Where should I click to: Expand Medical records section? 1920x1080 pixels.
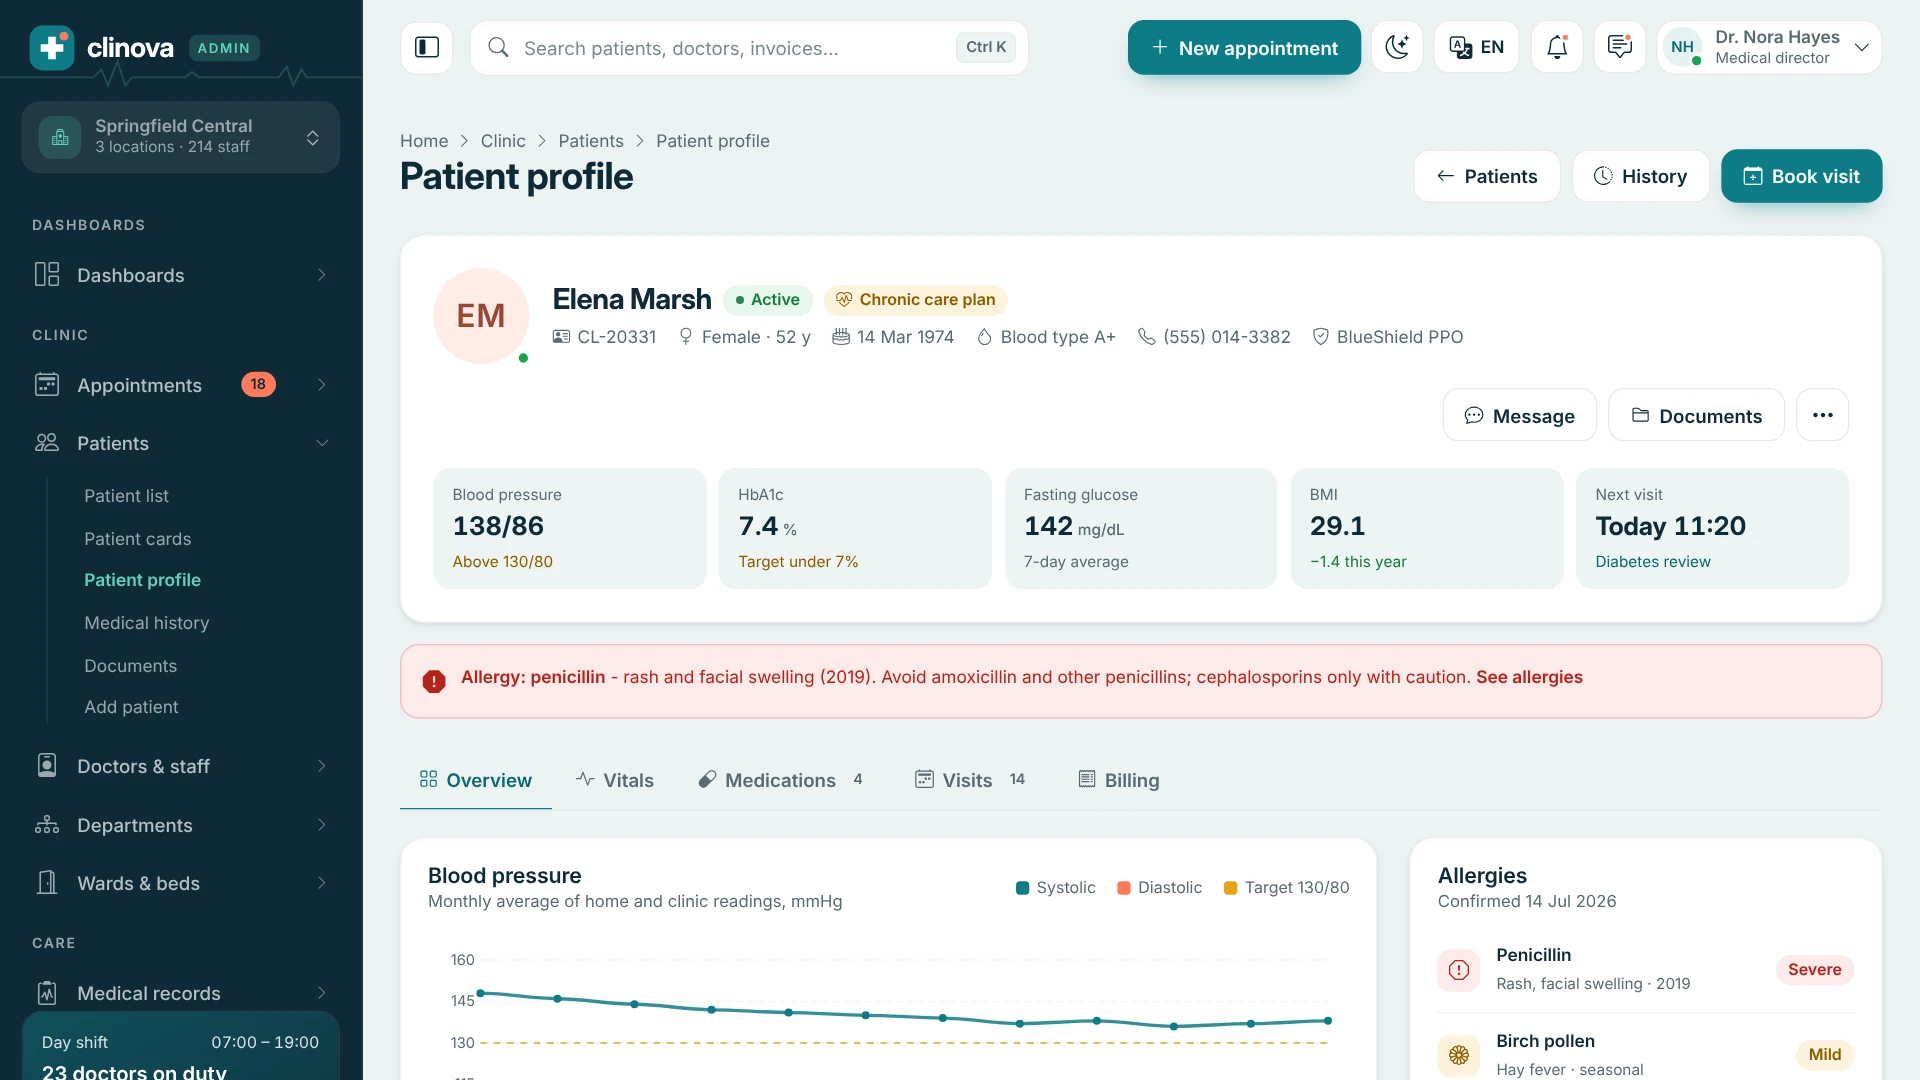180,993
